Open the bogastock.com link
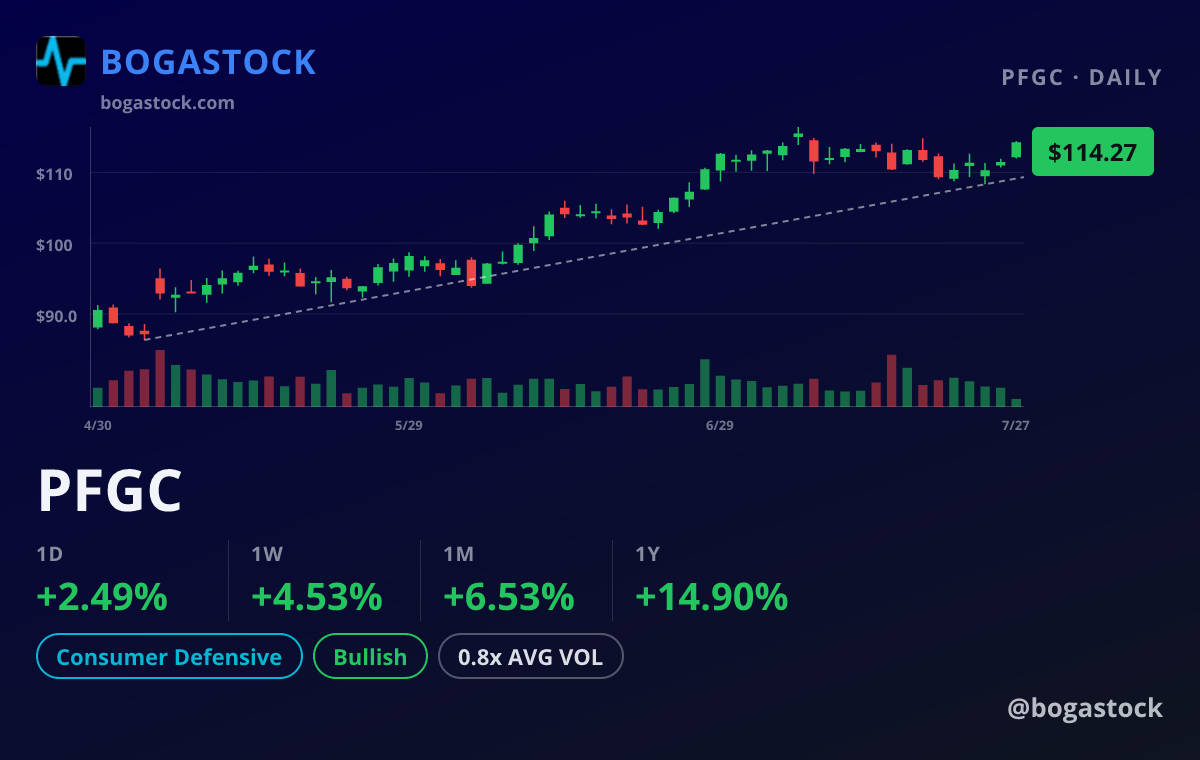Image resolution: width=1200 pixels, height=760 pixels. [x=168, y=102]
